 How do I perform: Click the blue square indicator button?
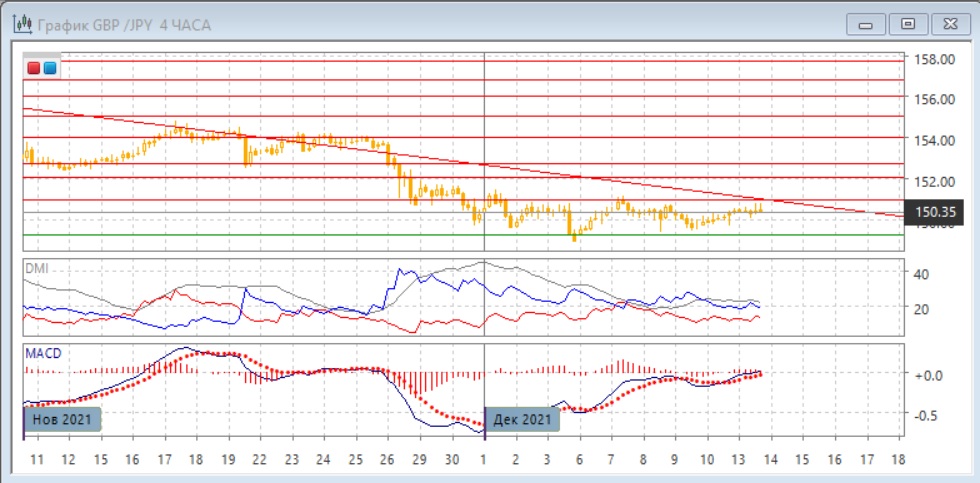50,68
